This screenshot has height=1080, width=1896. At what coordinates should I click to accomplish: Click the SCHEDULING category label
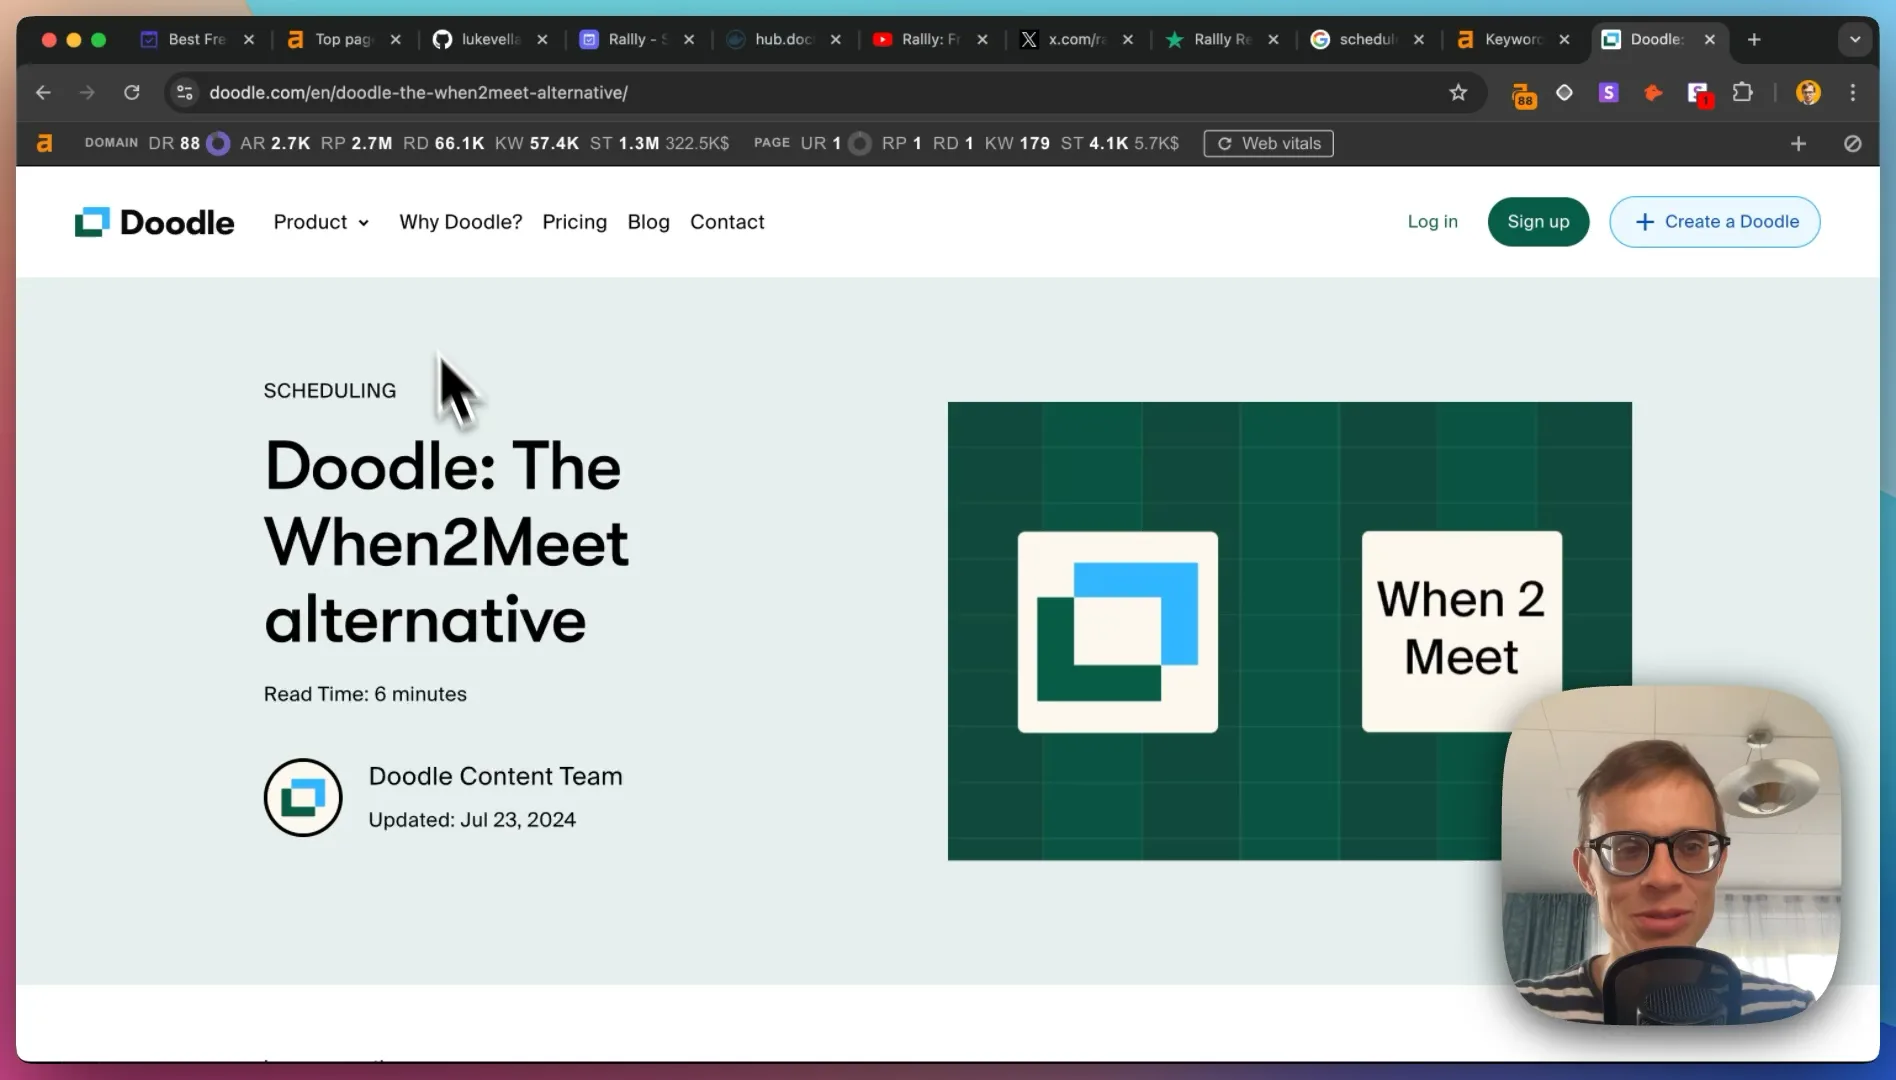[x=329, y=391]
